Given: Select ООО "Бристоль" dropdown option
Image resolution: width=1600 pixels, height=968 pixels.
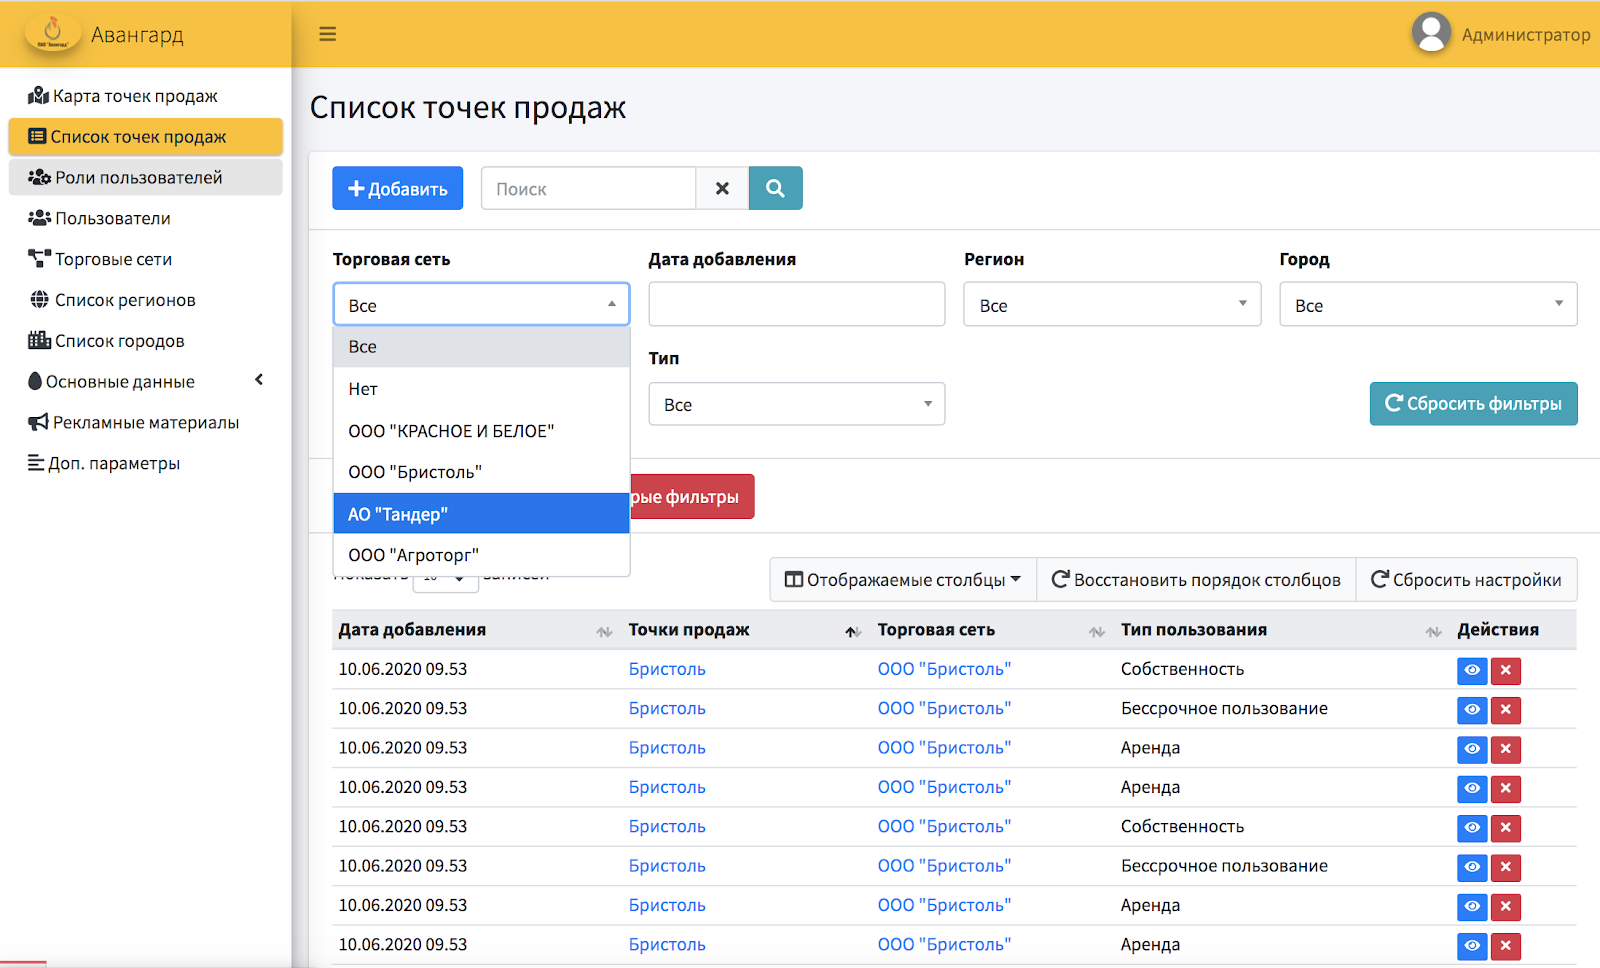Looking at the screenshot, I should coord(481,472).
